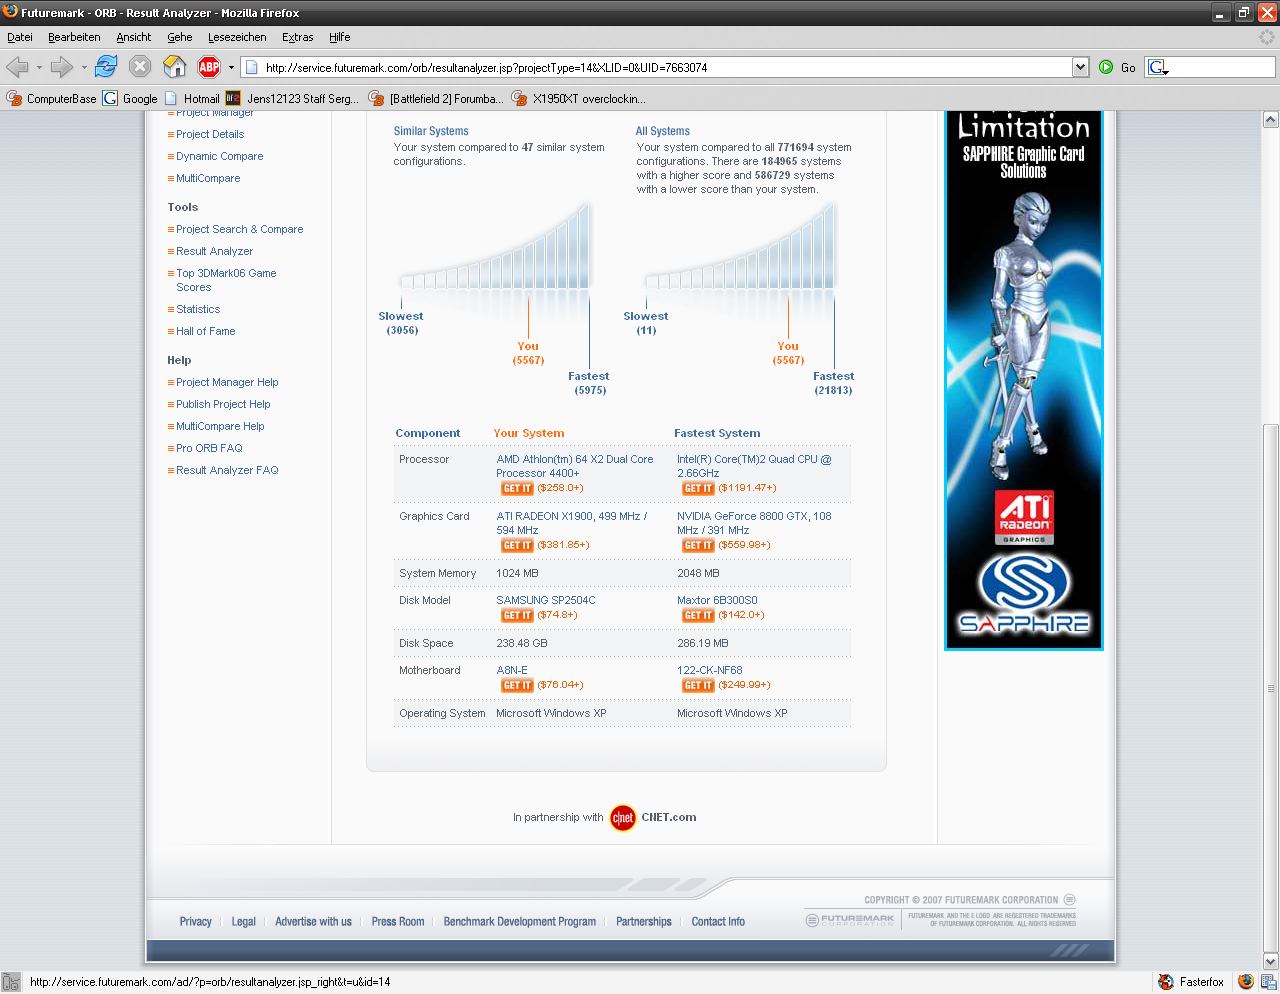Viewport: 1280px width, 994px height.
Task: Open the Datei menu
Action: click(x=20, y=37)
